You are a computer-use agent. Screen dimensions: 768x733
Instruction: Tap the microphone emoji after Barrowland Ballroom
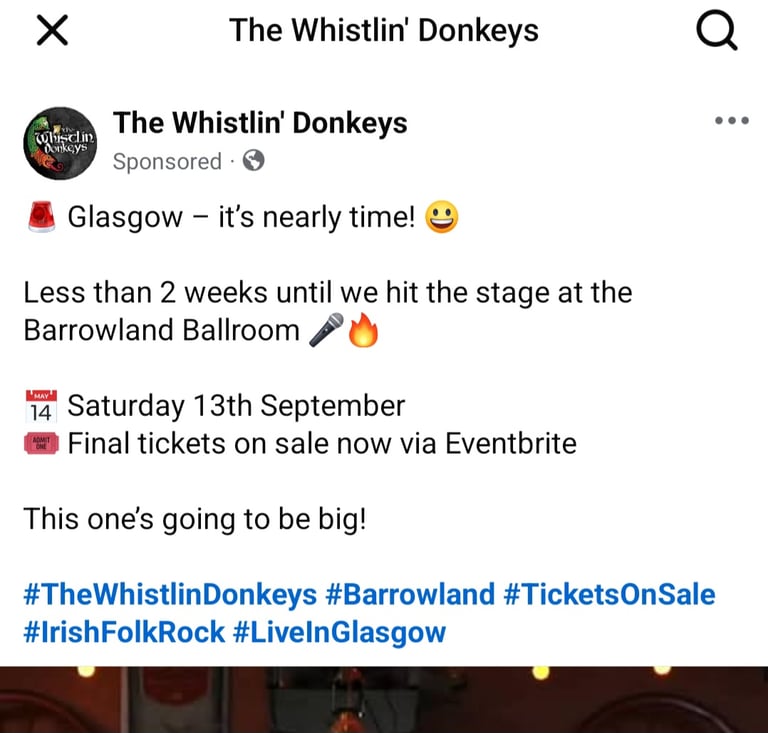click(x=326, y=330)
